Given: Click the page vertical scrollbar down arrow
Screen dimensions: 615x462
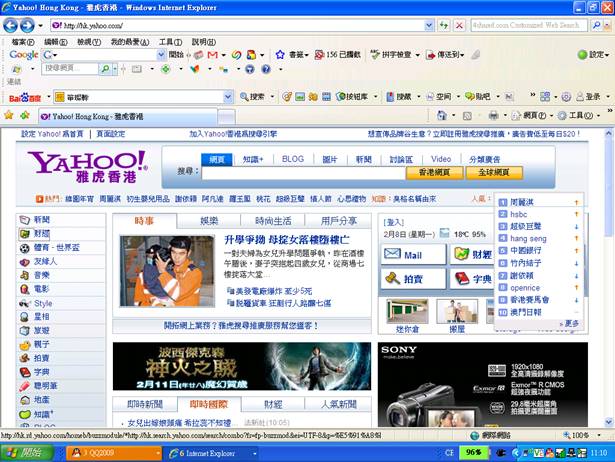Looking at the screenshot, I should click(x=609, y=422).
